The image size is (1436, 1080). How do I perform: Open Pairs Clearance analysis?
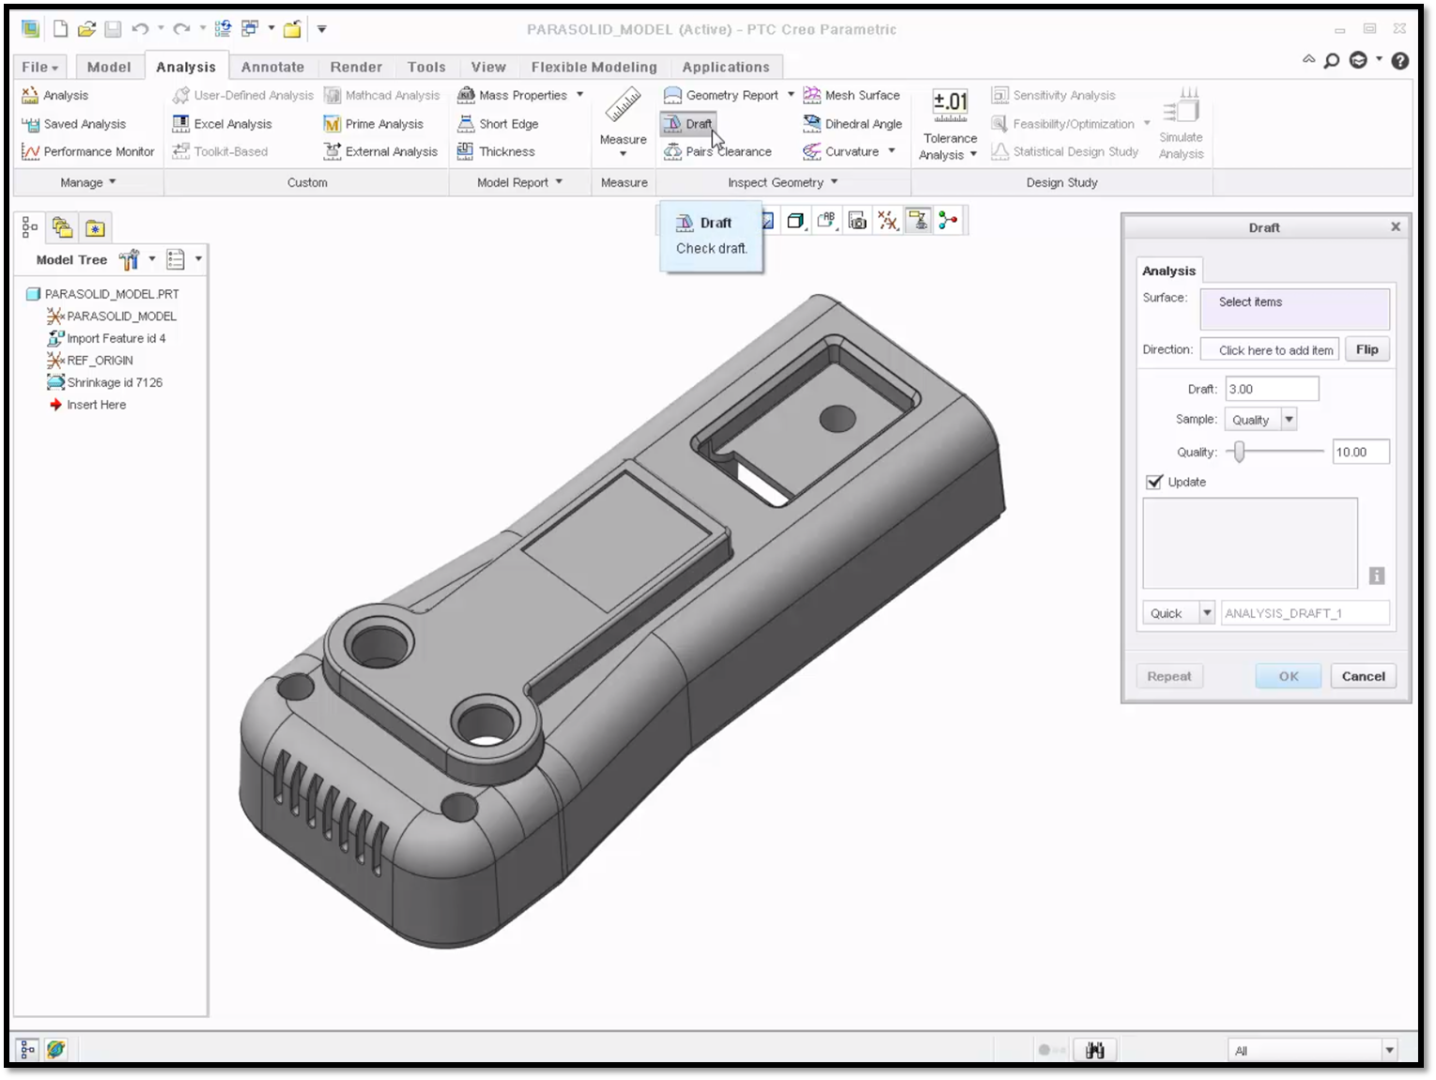coord(718,152)
